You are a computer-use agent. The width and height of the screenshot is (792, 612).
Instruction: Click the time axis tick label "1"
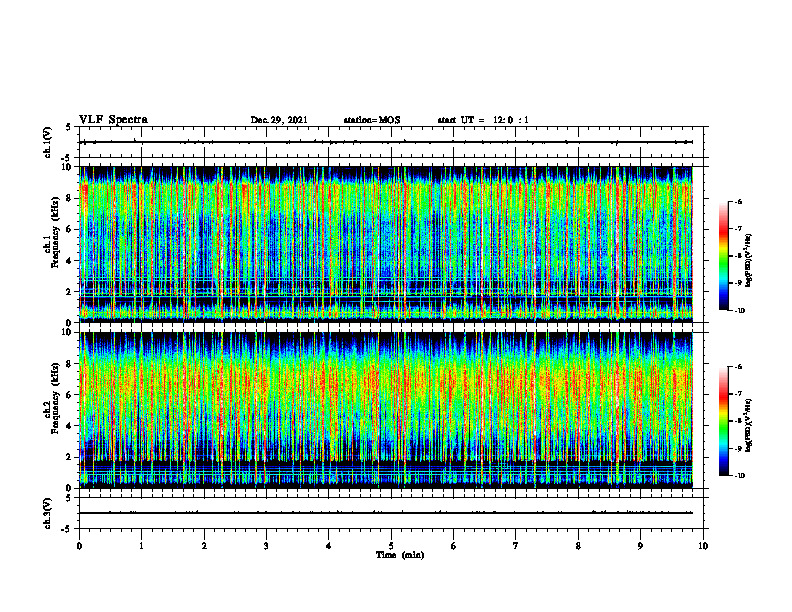pyautogui.click(x=142, y=546)
